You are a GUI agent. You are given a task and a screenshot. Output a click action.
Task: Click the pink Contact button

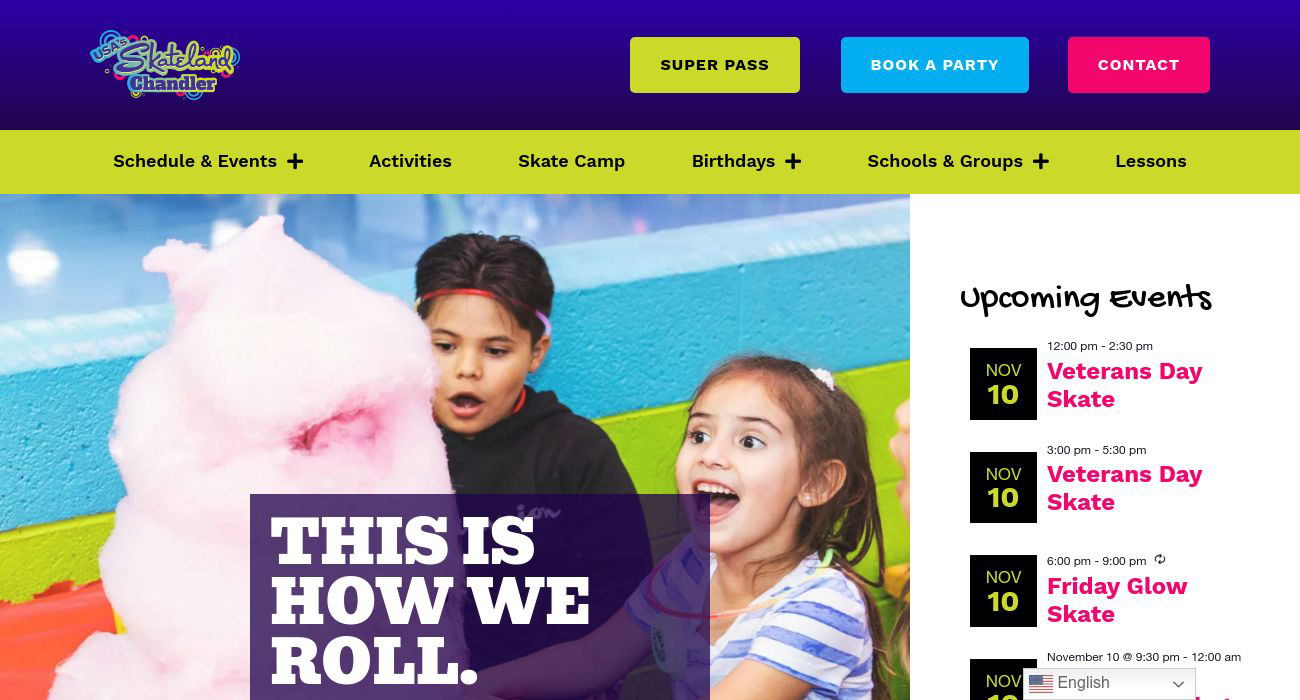[1139, 65]
